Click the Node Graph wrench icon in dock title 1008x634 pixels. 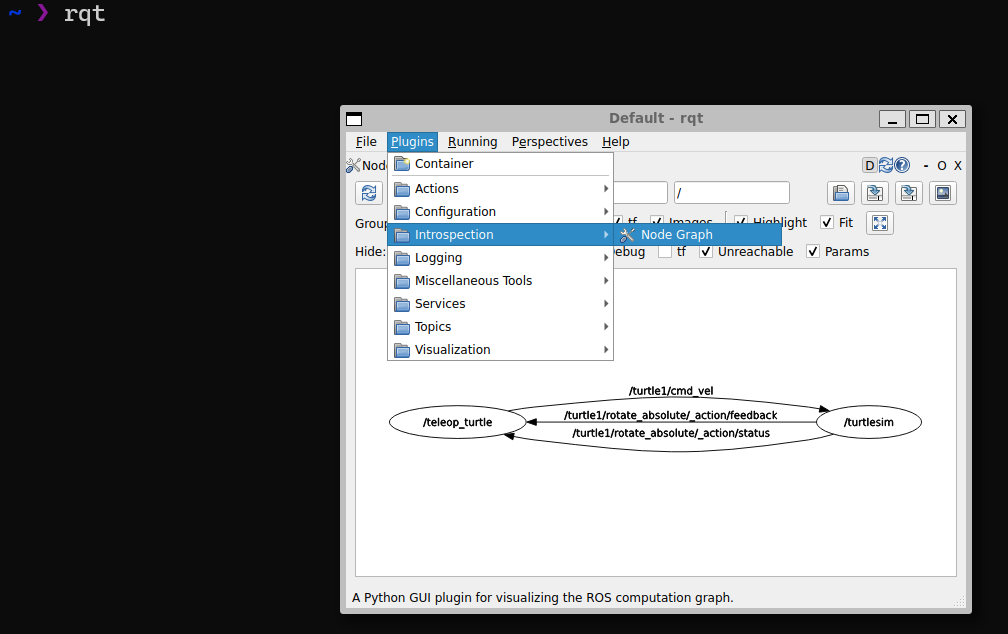tap(353, 166)
